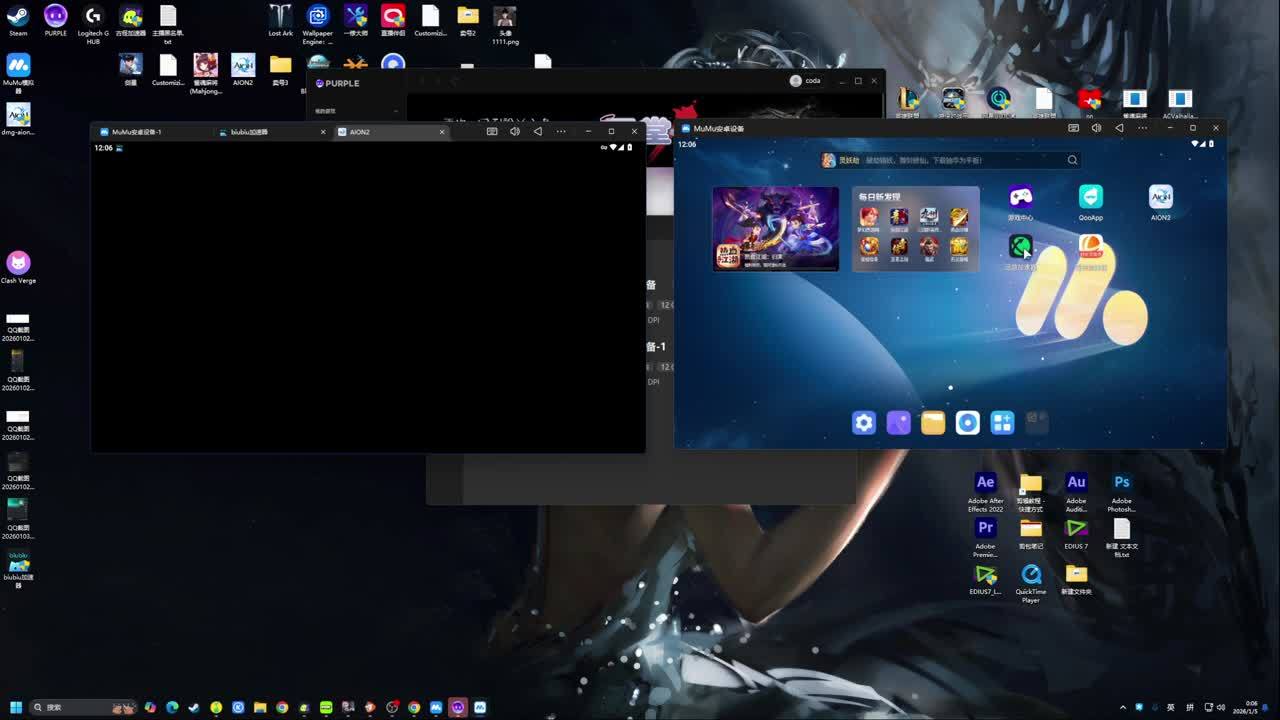Click keyboard icon in the AION2 emulator title bar
This screenshot has width=1280, height=720.
click(492, 131)
